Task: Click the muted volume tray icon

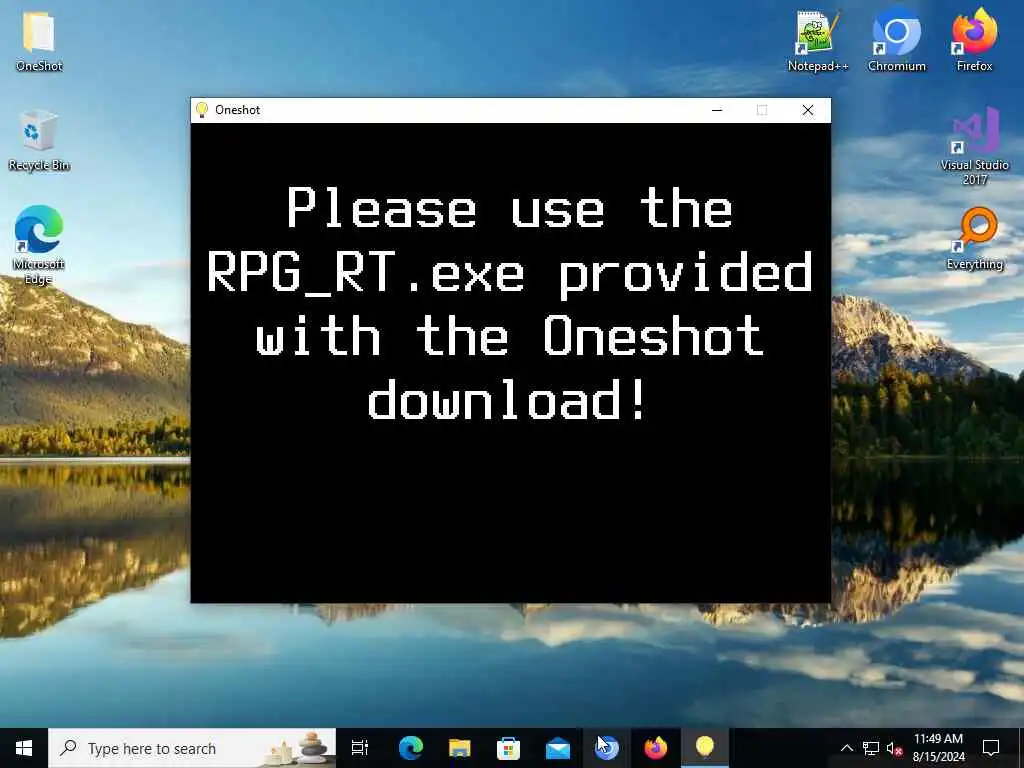Action: [x=894, y=749]
